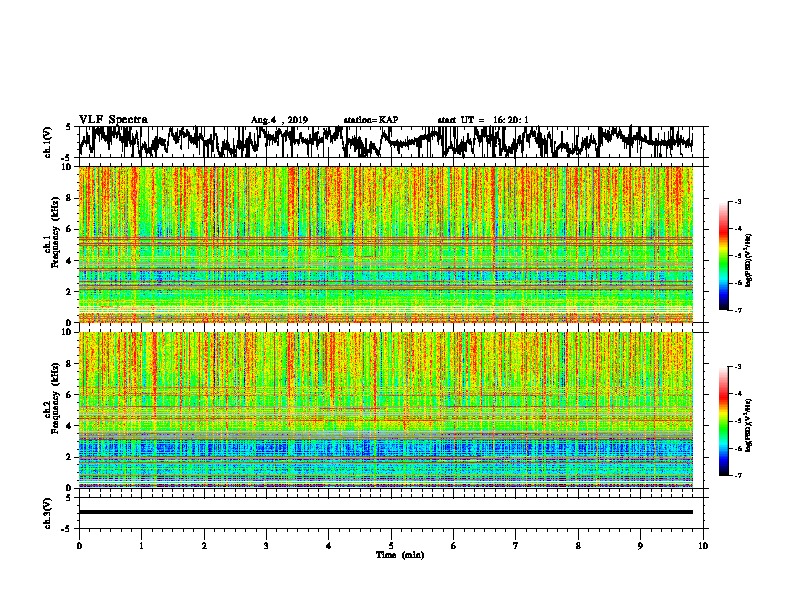Click the ch.2 spectrogram colorbar
The height and width of the screenshot is (612, 792).
pos(724,421)
